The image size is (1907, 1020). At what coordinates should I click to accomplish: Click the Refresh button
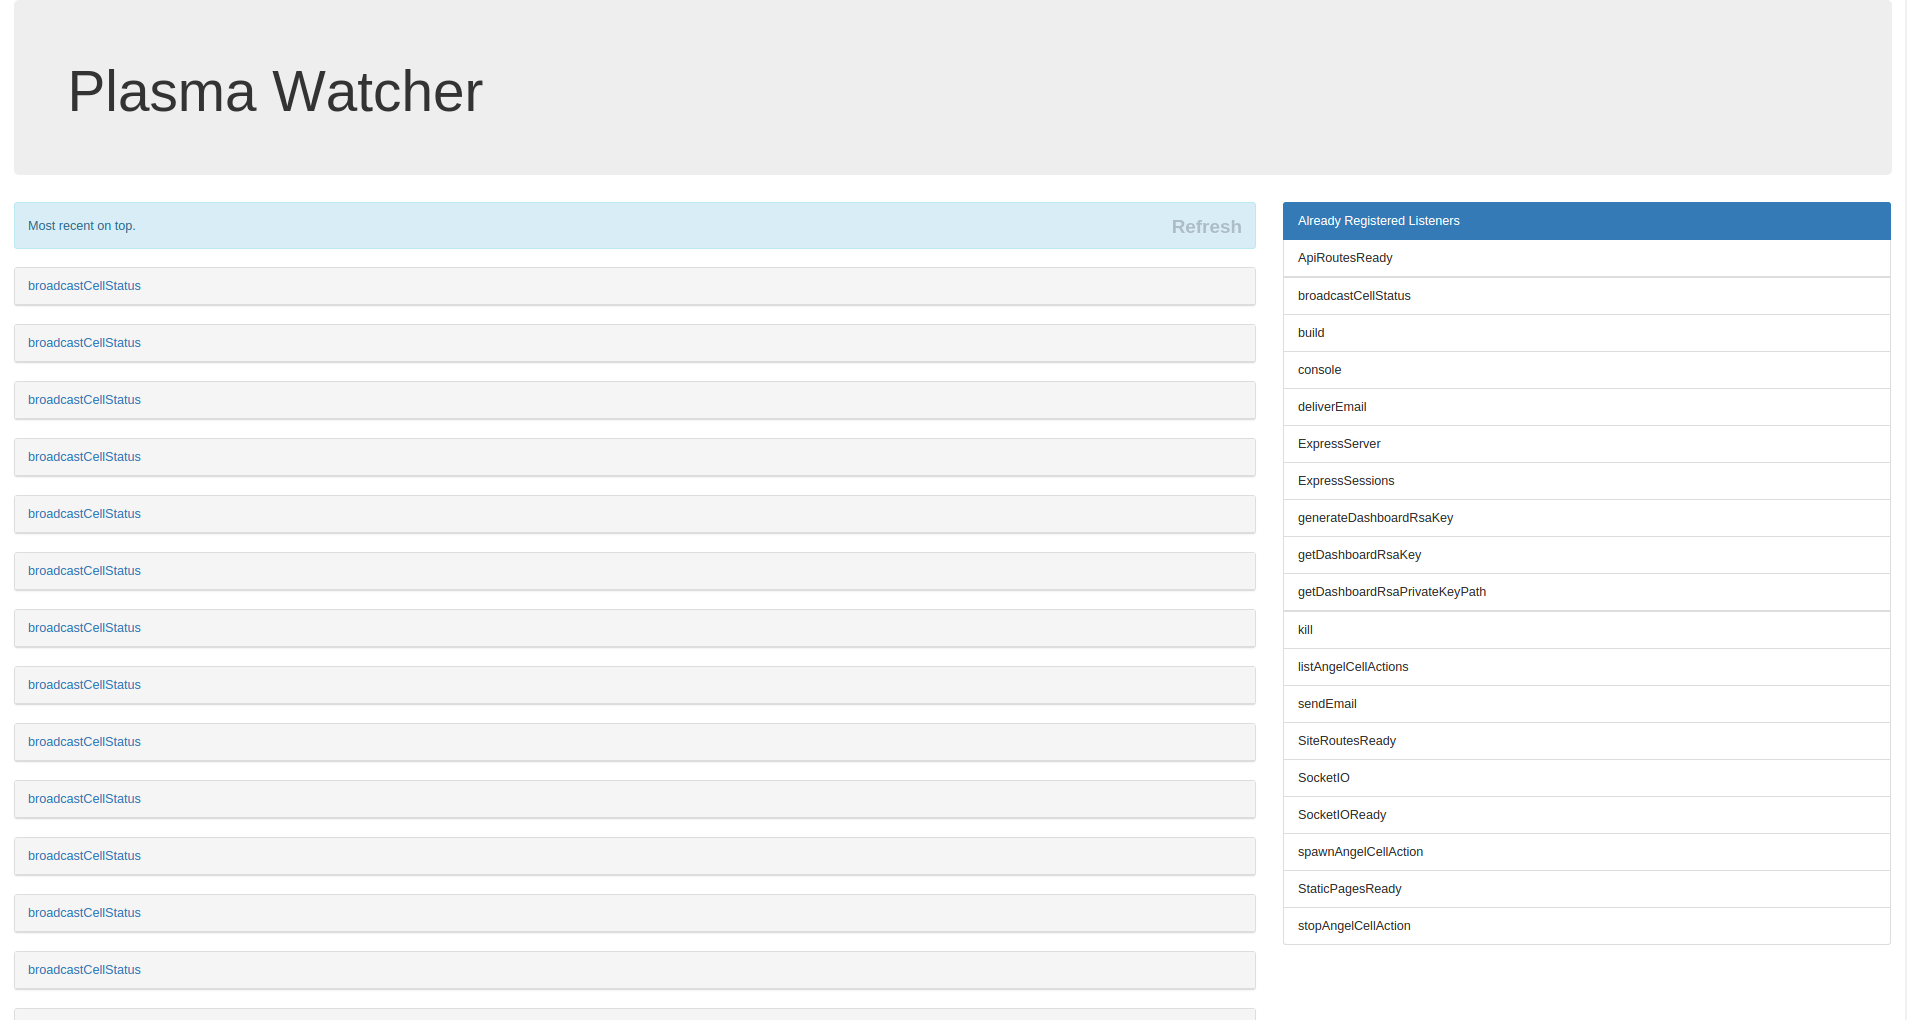(1205, 226)
